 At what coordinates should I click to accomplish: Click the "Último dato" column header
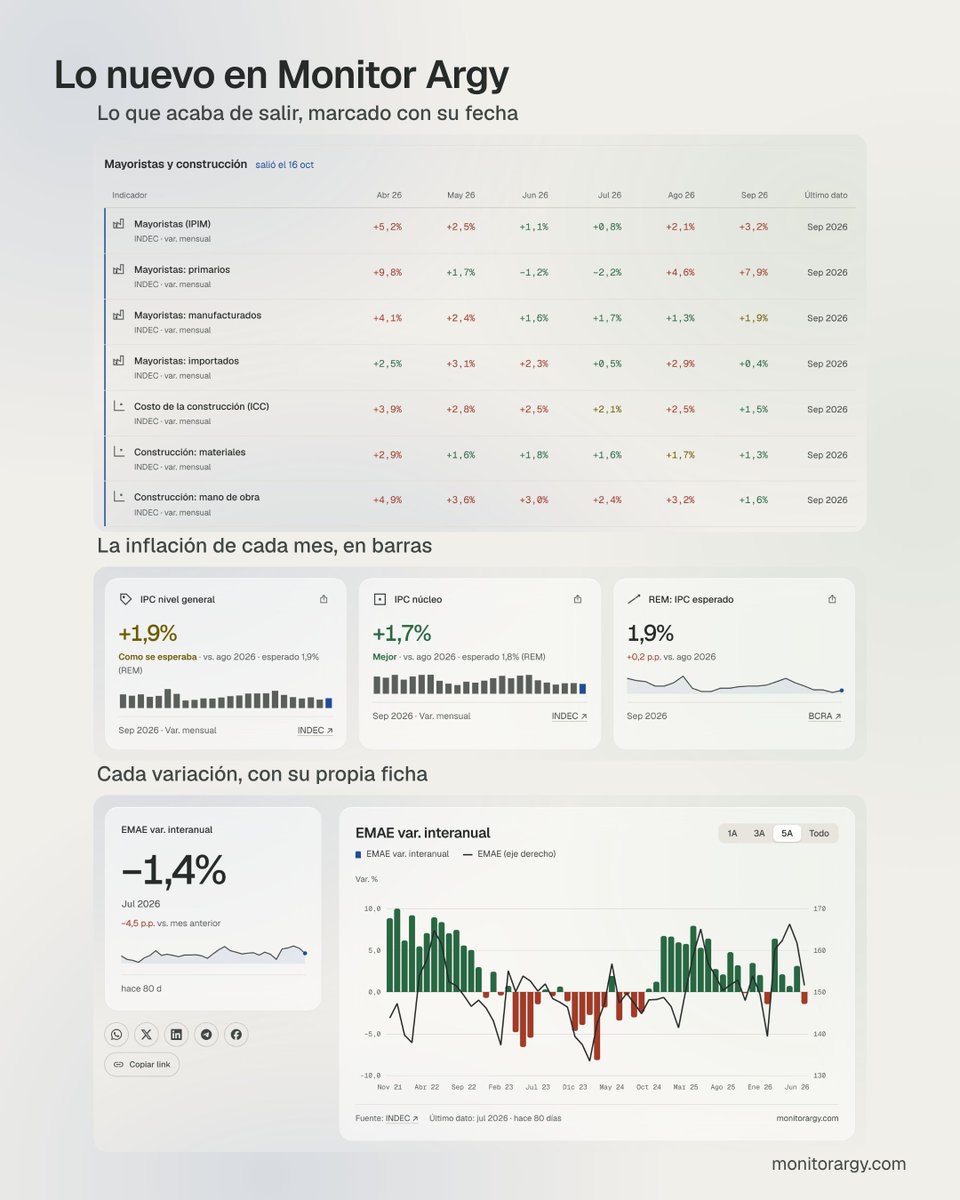click(x=826, y=195)
